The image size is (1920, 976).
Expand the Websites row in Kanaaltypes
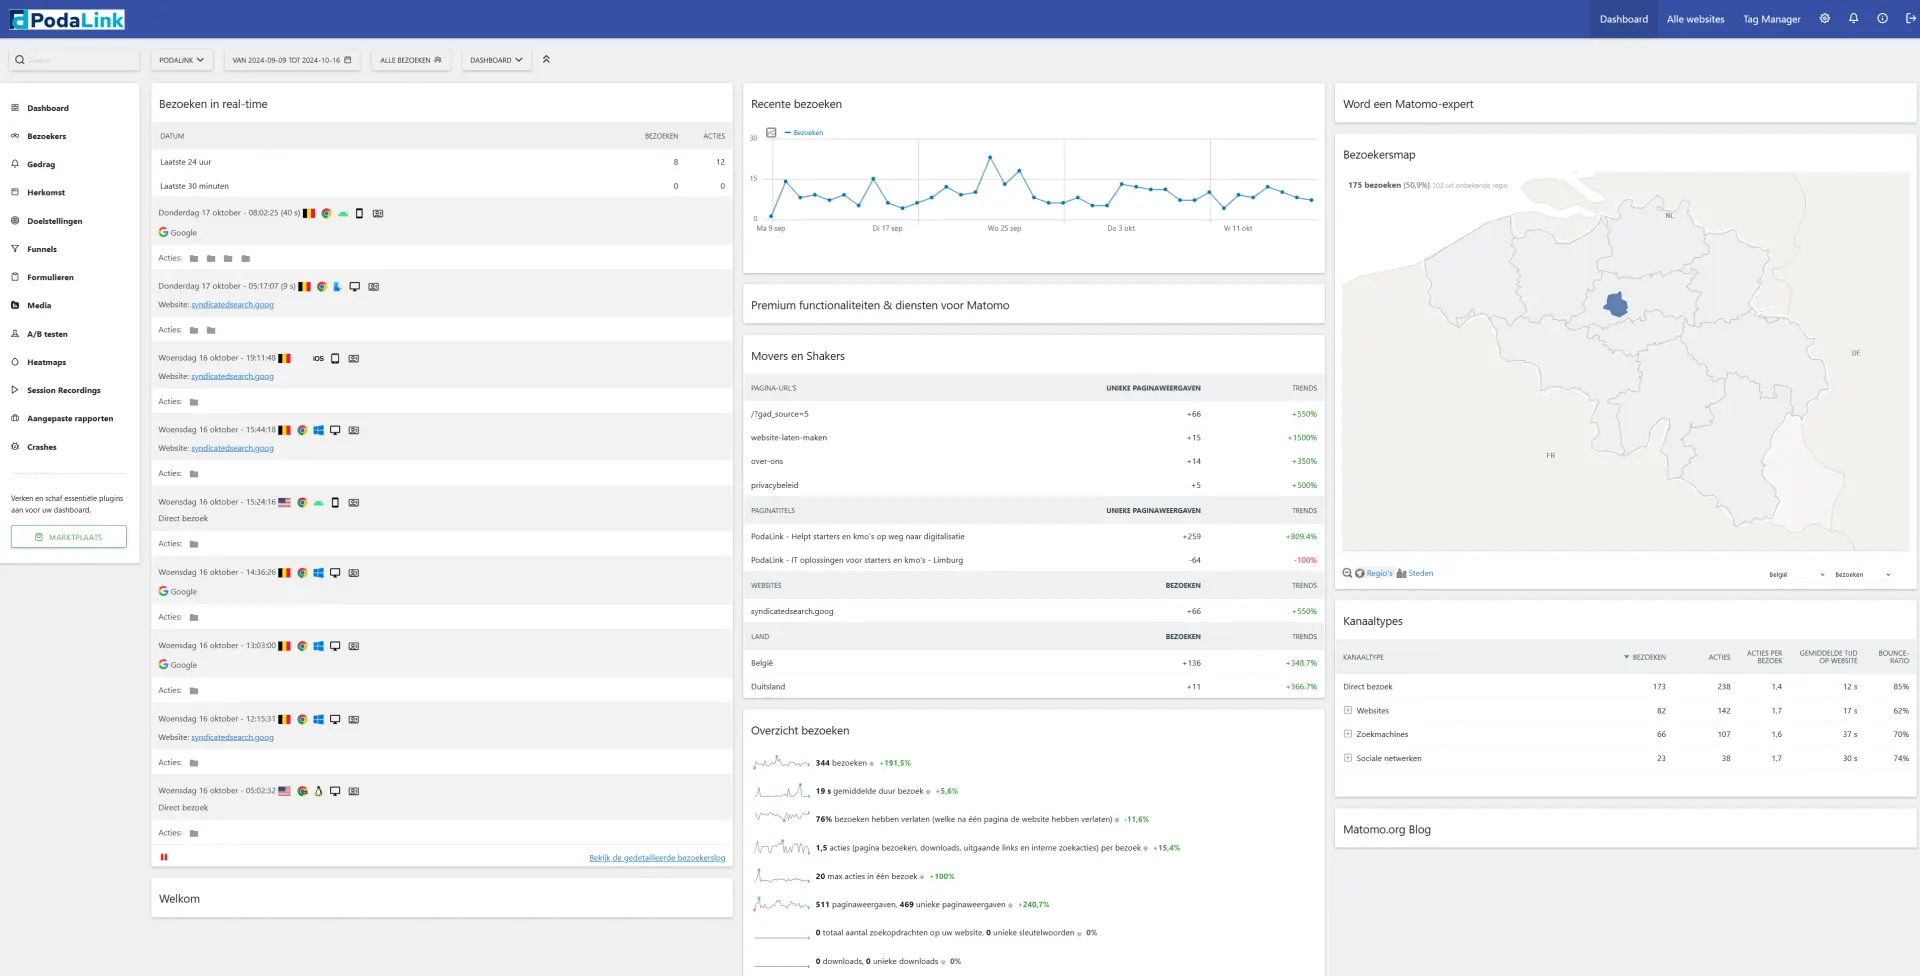(x=1348, y=711)
